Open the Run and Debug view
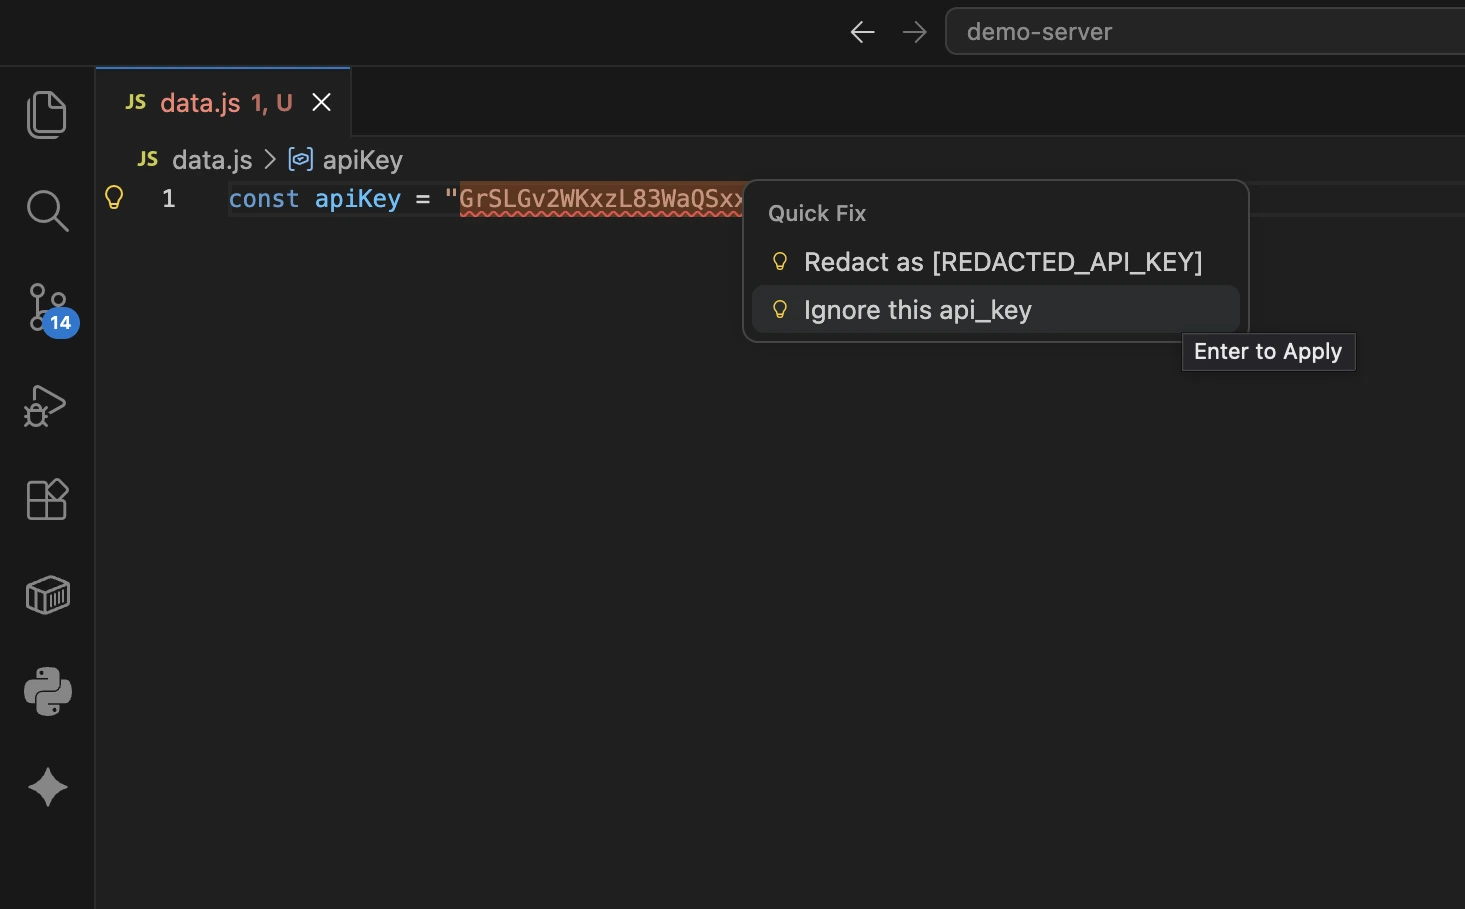 pos(47,405)
